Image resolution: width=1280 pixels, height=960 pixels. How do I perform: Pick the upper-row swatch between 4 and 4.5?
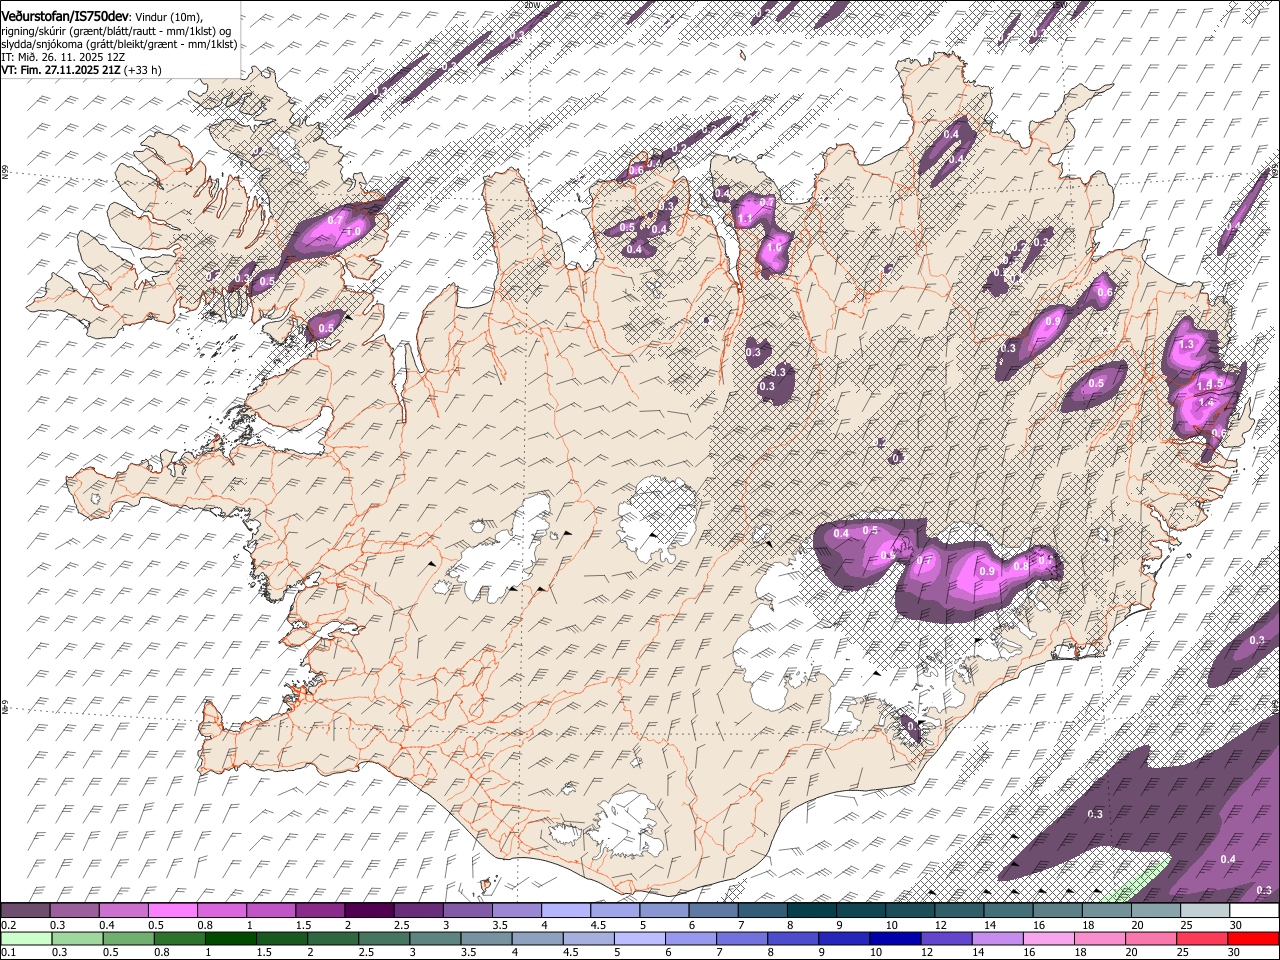coord(566,910)
